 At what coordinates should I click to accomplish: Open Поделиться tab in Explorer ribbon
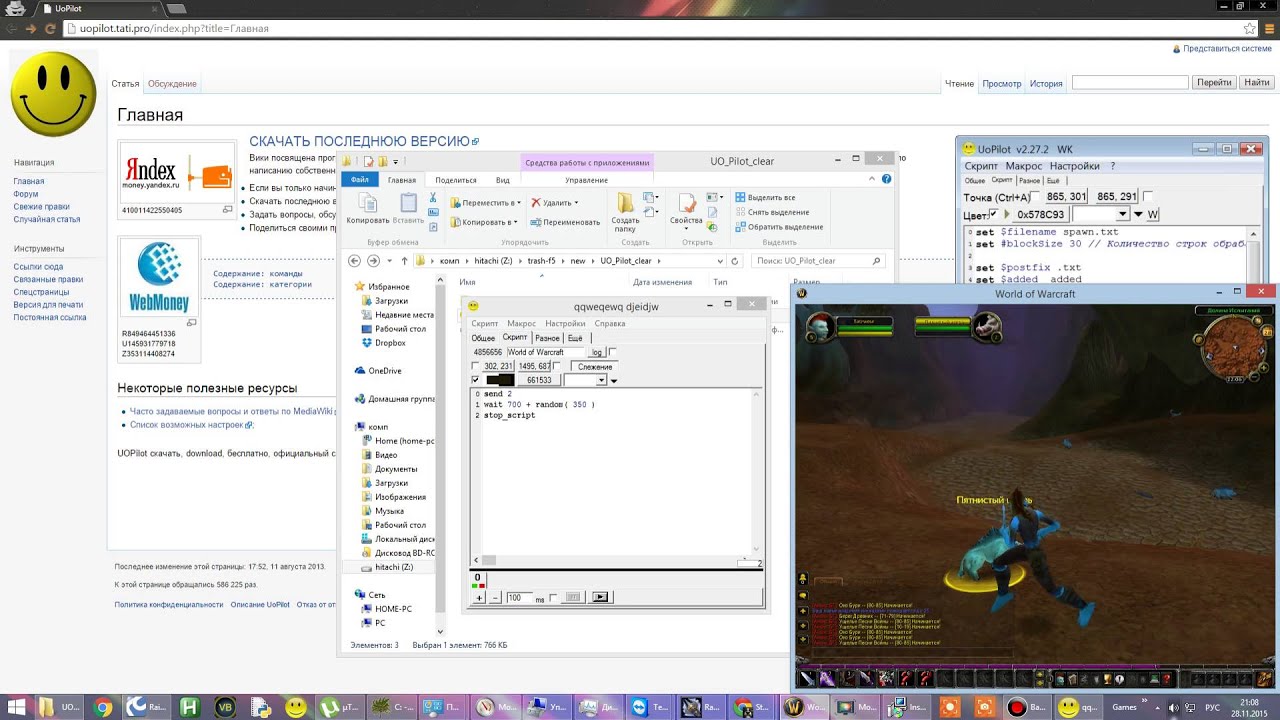coord(456,180)
